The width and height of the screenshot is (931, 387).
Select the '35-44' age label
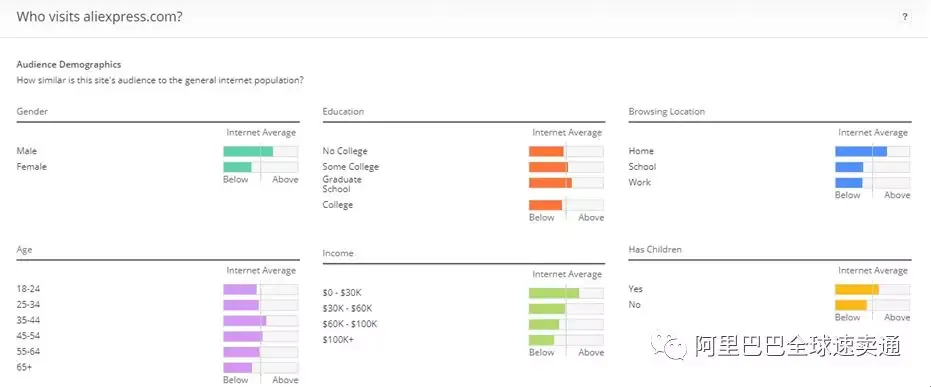pos(28,321)
